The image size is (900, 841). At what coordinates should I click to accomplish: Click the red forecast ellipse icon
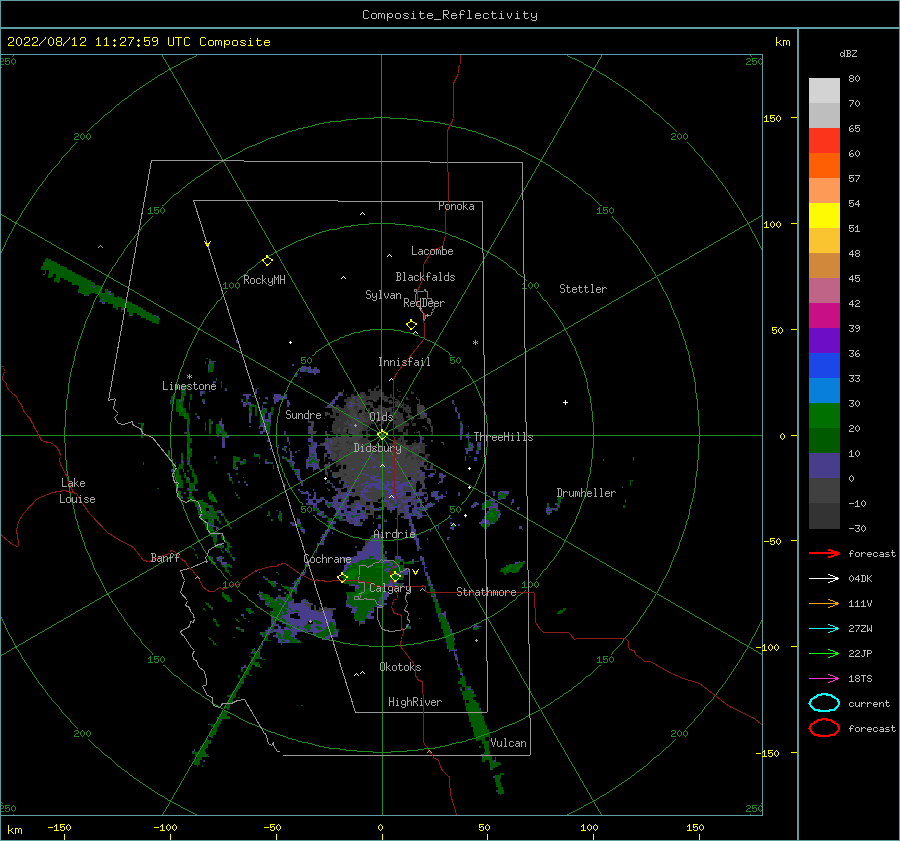click(824, 728)
